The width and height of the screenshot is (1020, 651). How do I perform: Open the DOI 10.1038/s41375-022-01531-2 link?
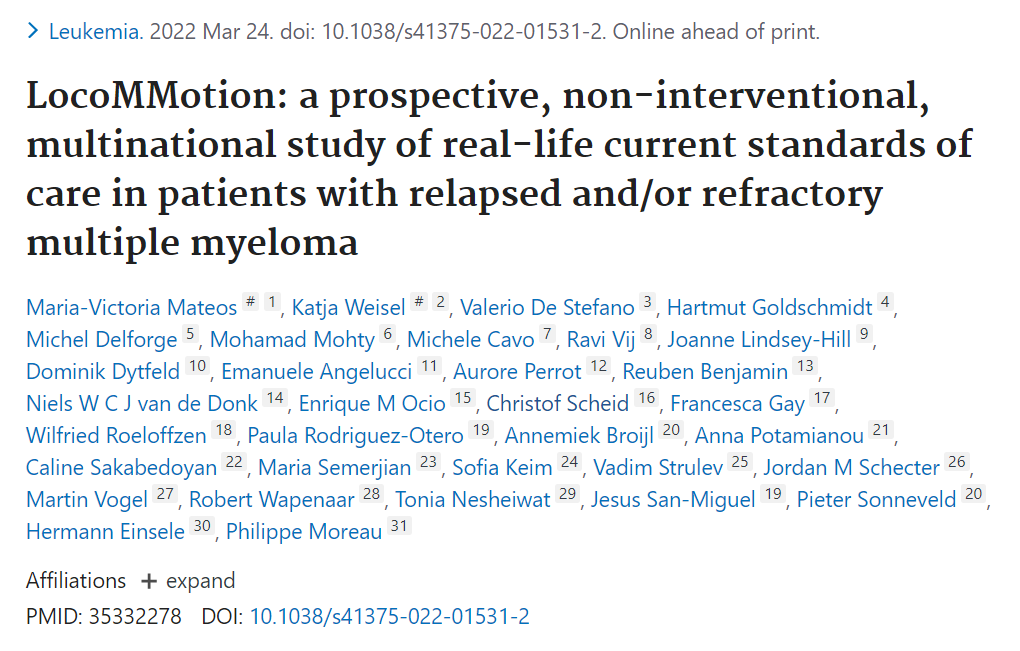pyautogui.click(x=389, y=616)
